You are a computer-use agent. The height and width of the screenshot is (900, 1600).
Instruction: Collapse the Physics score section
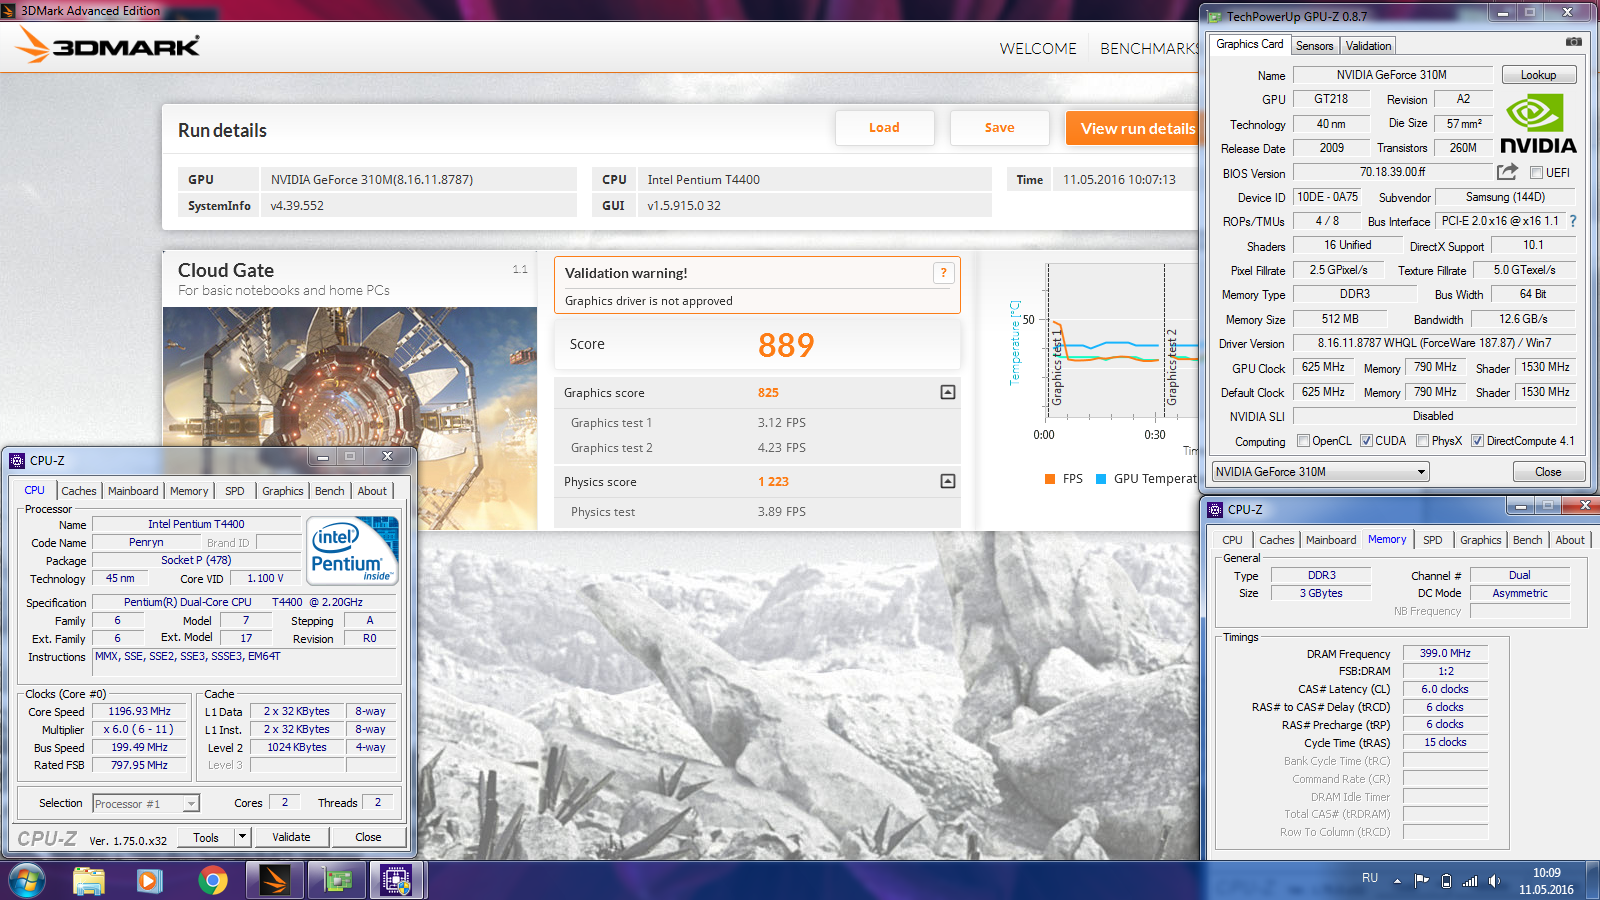(948, 481)
